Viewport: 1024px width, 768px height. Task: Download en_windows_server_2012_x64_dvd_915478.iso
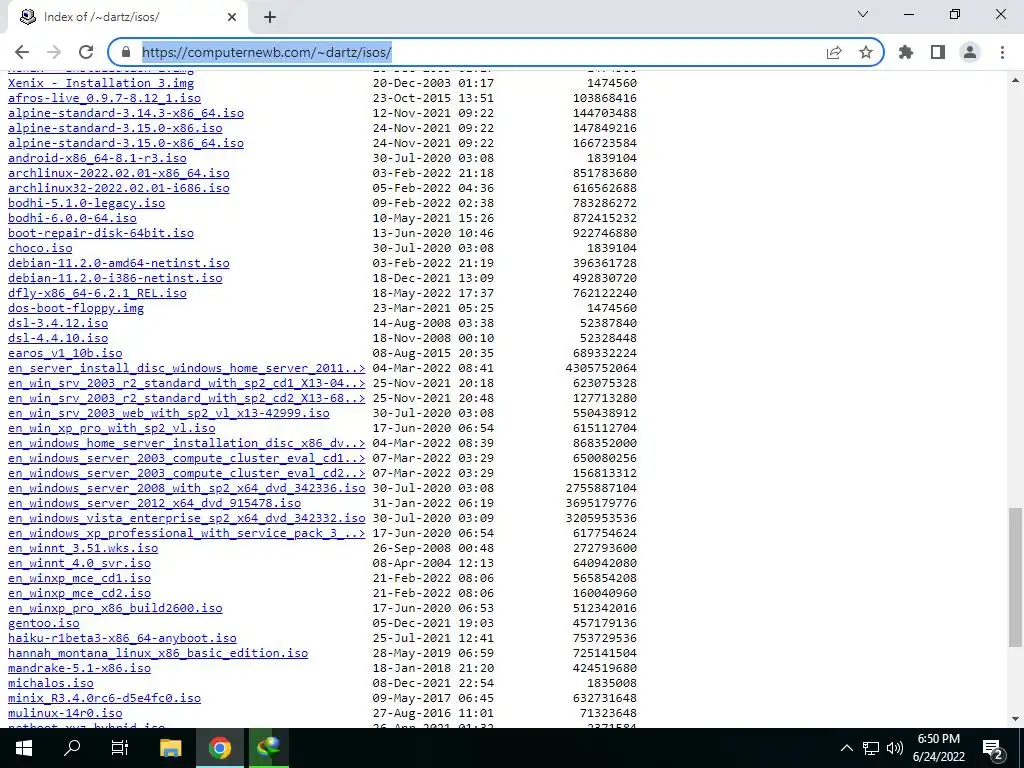pos(154,504)
